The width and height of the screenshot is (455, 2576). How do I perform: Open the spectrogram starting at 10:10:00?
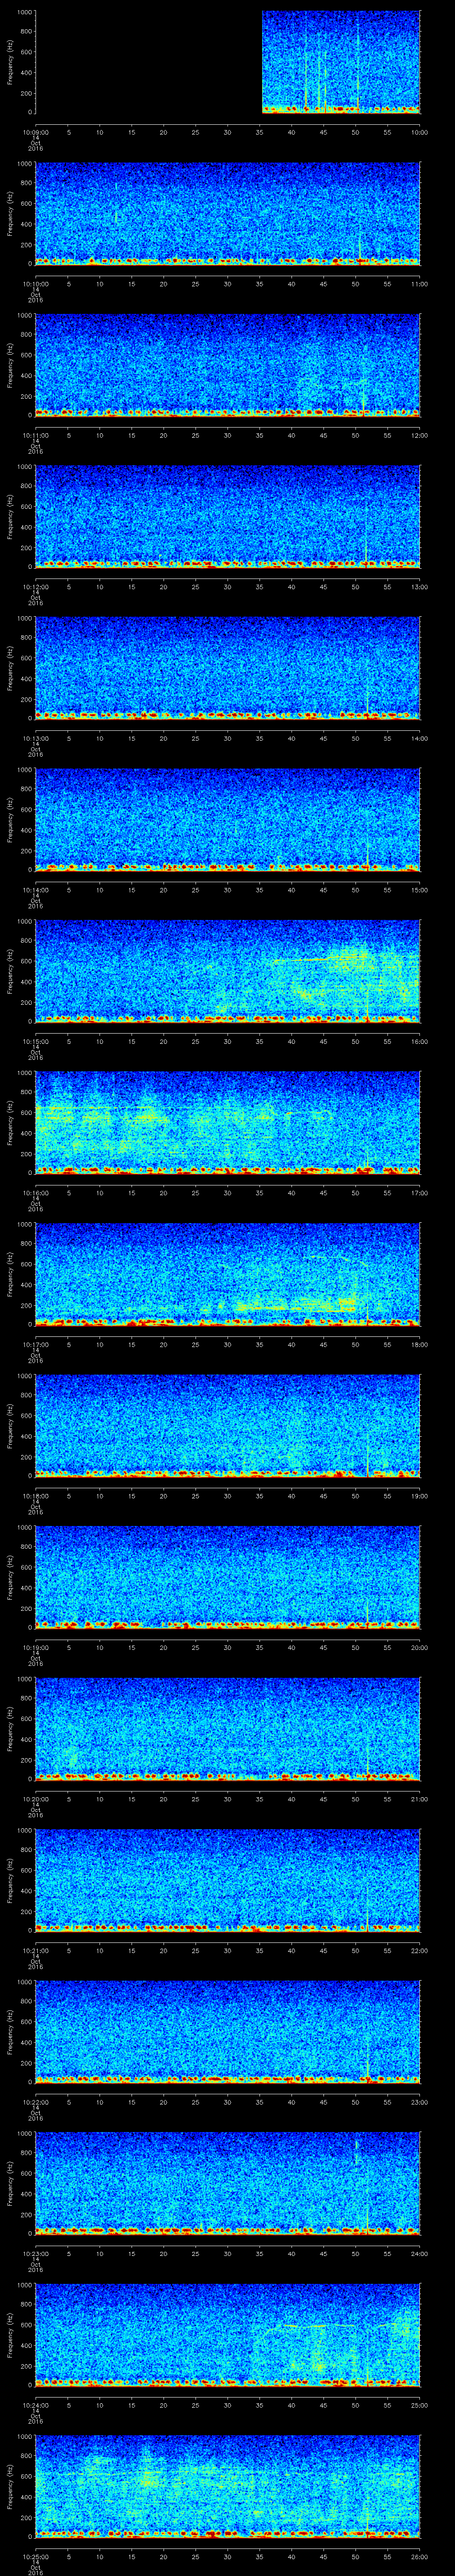tap(227, 213)
